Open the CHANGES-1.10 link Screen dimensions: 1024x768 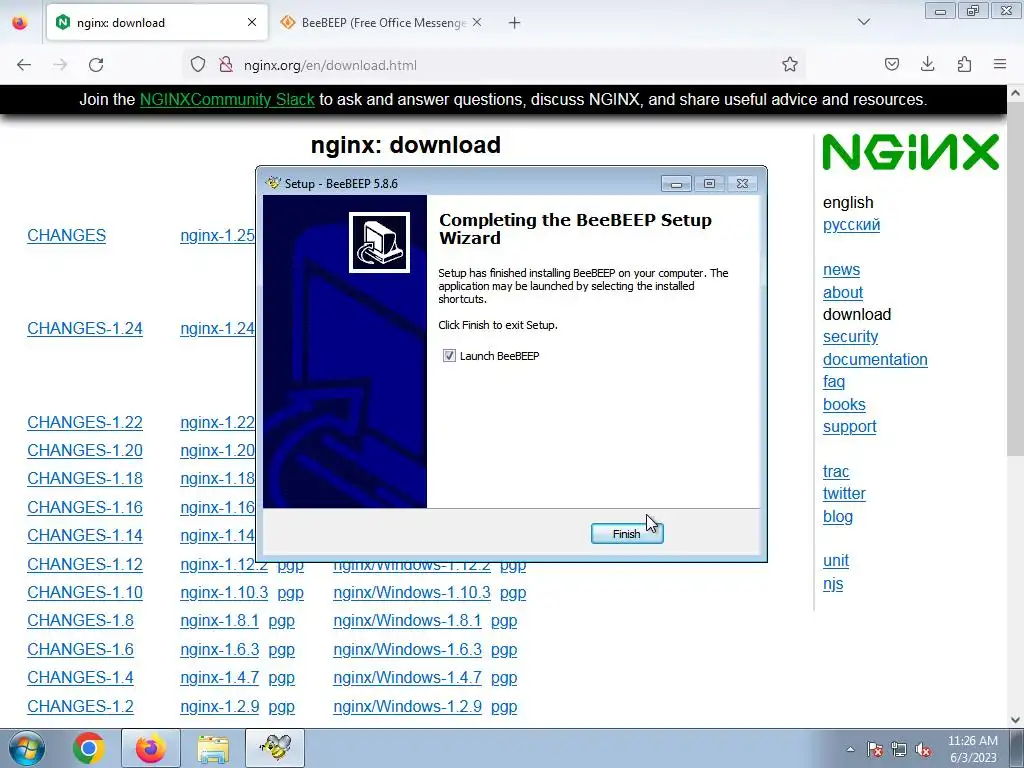(85, 592)
